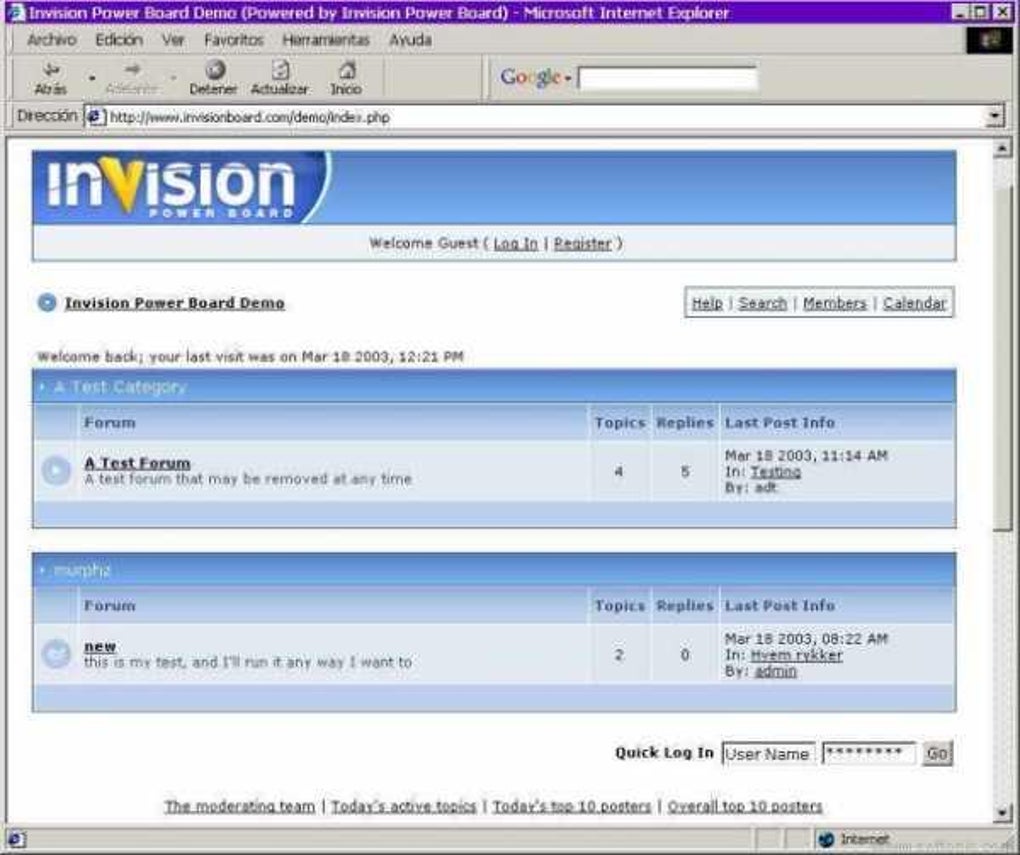The image size is (1020, 855).
Task: Click the Log In link
Action: 516,243
